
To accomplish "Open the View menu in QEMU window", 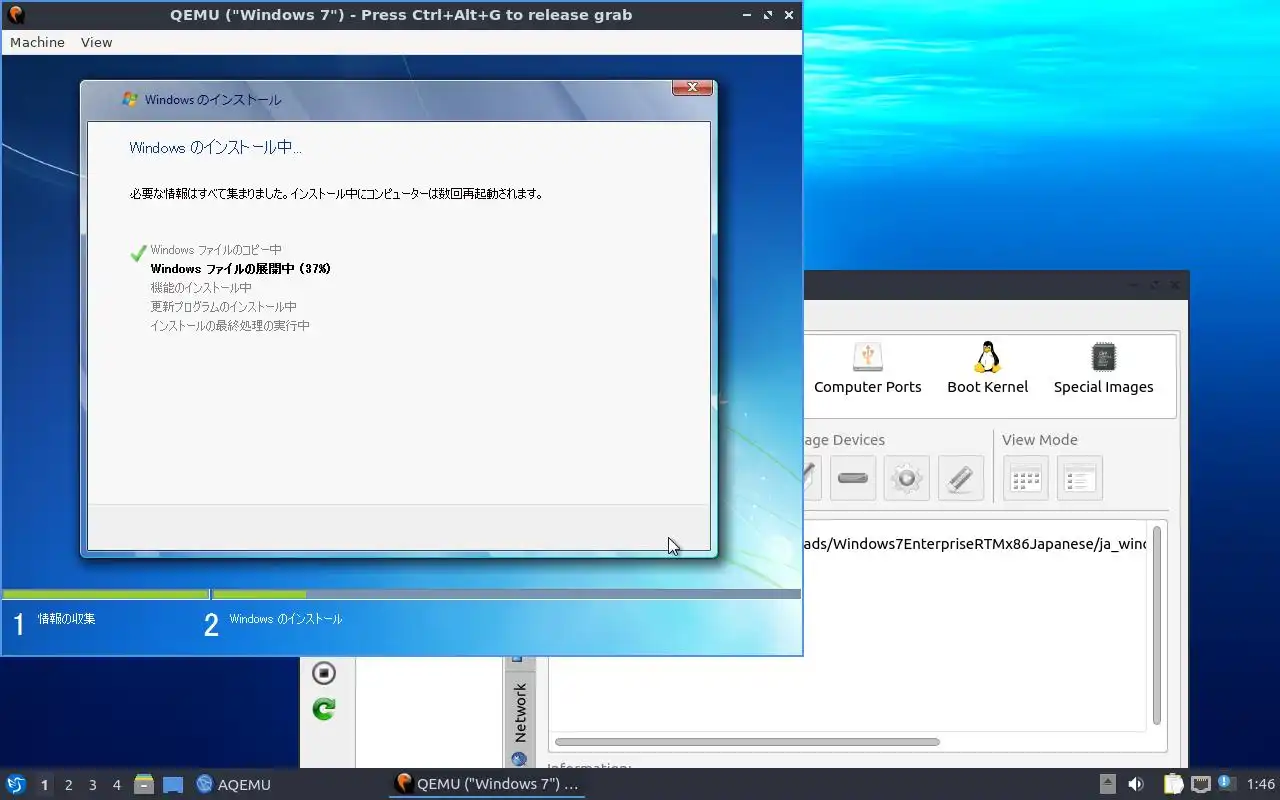I will pyautogui.click(x=96, y=42).
